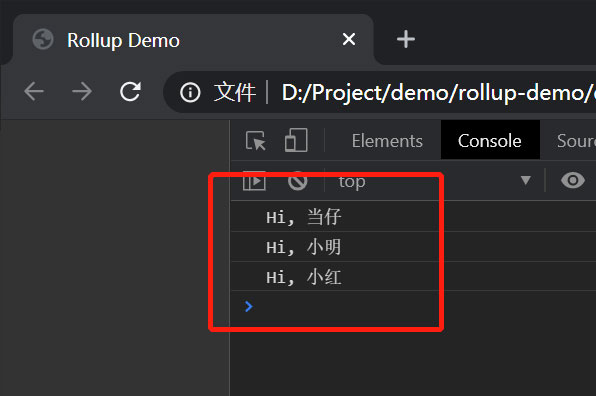Open live expression eye icon
The height and width of the screenshot is (396, 596).
point(573,180)
